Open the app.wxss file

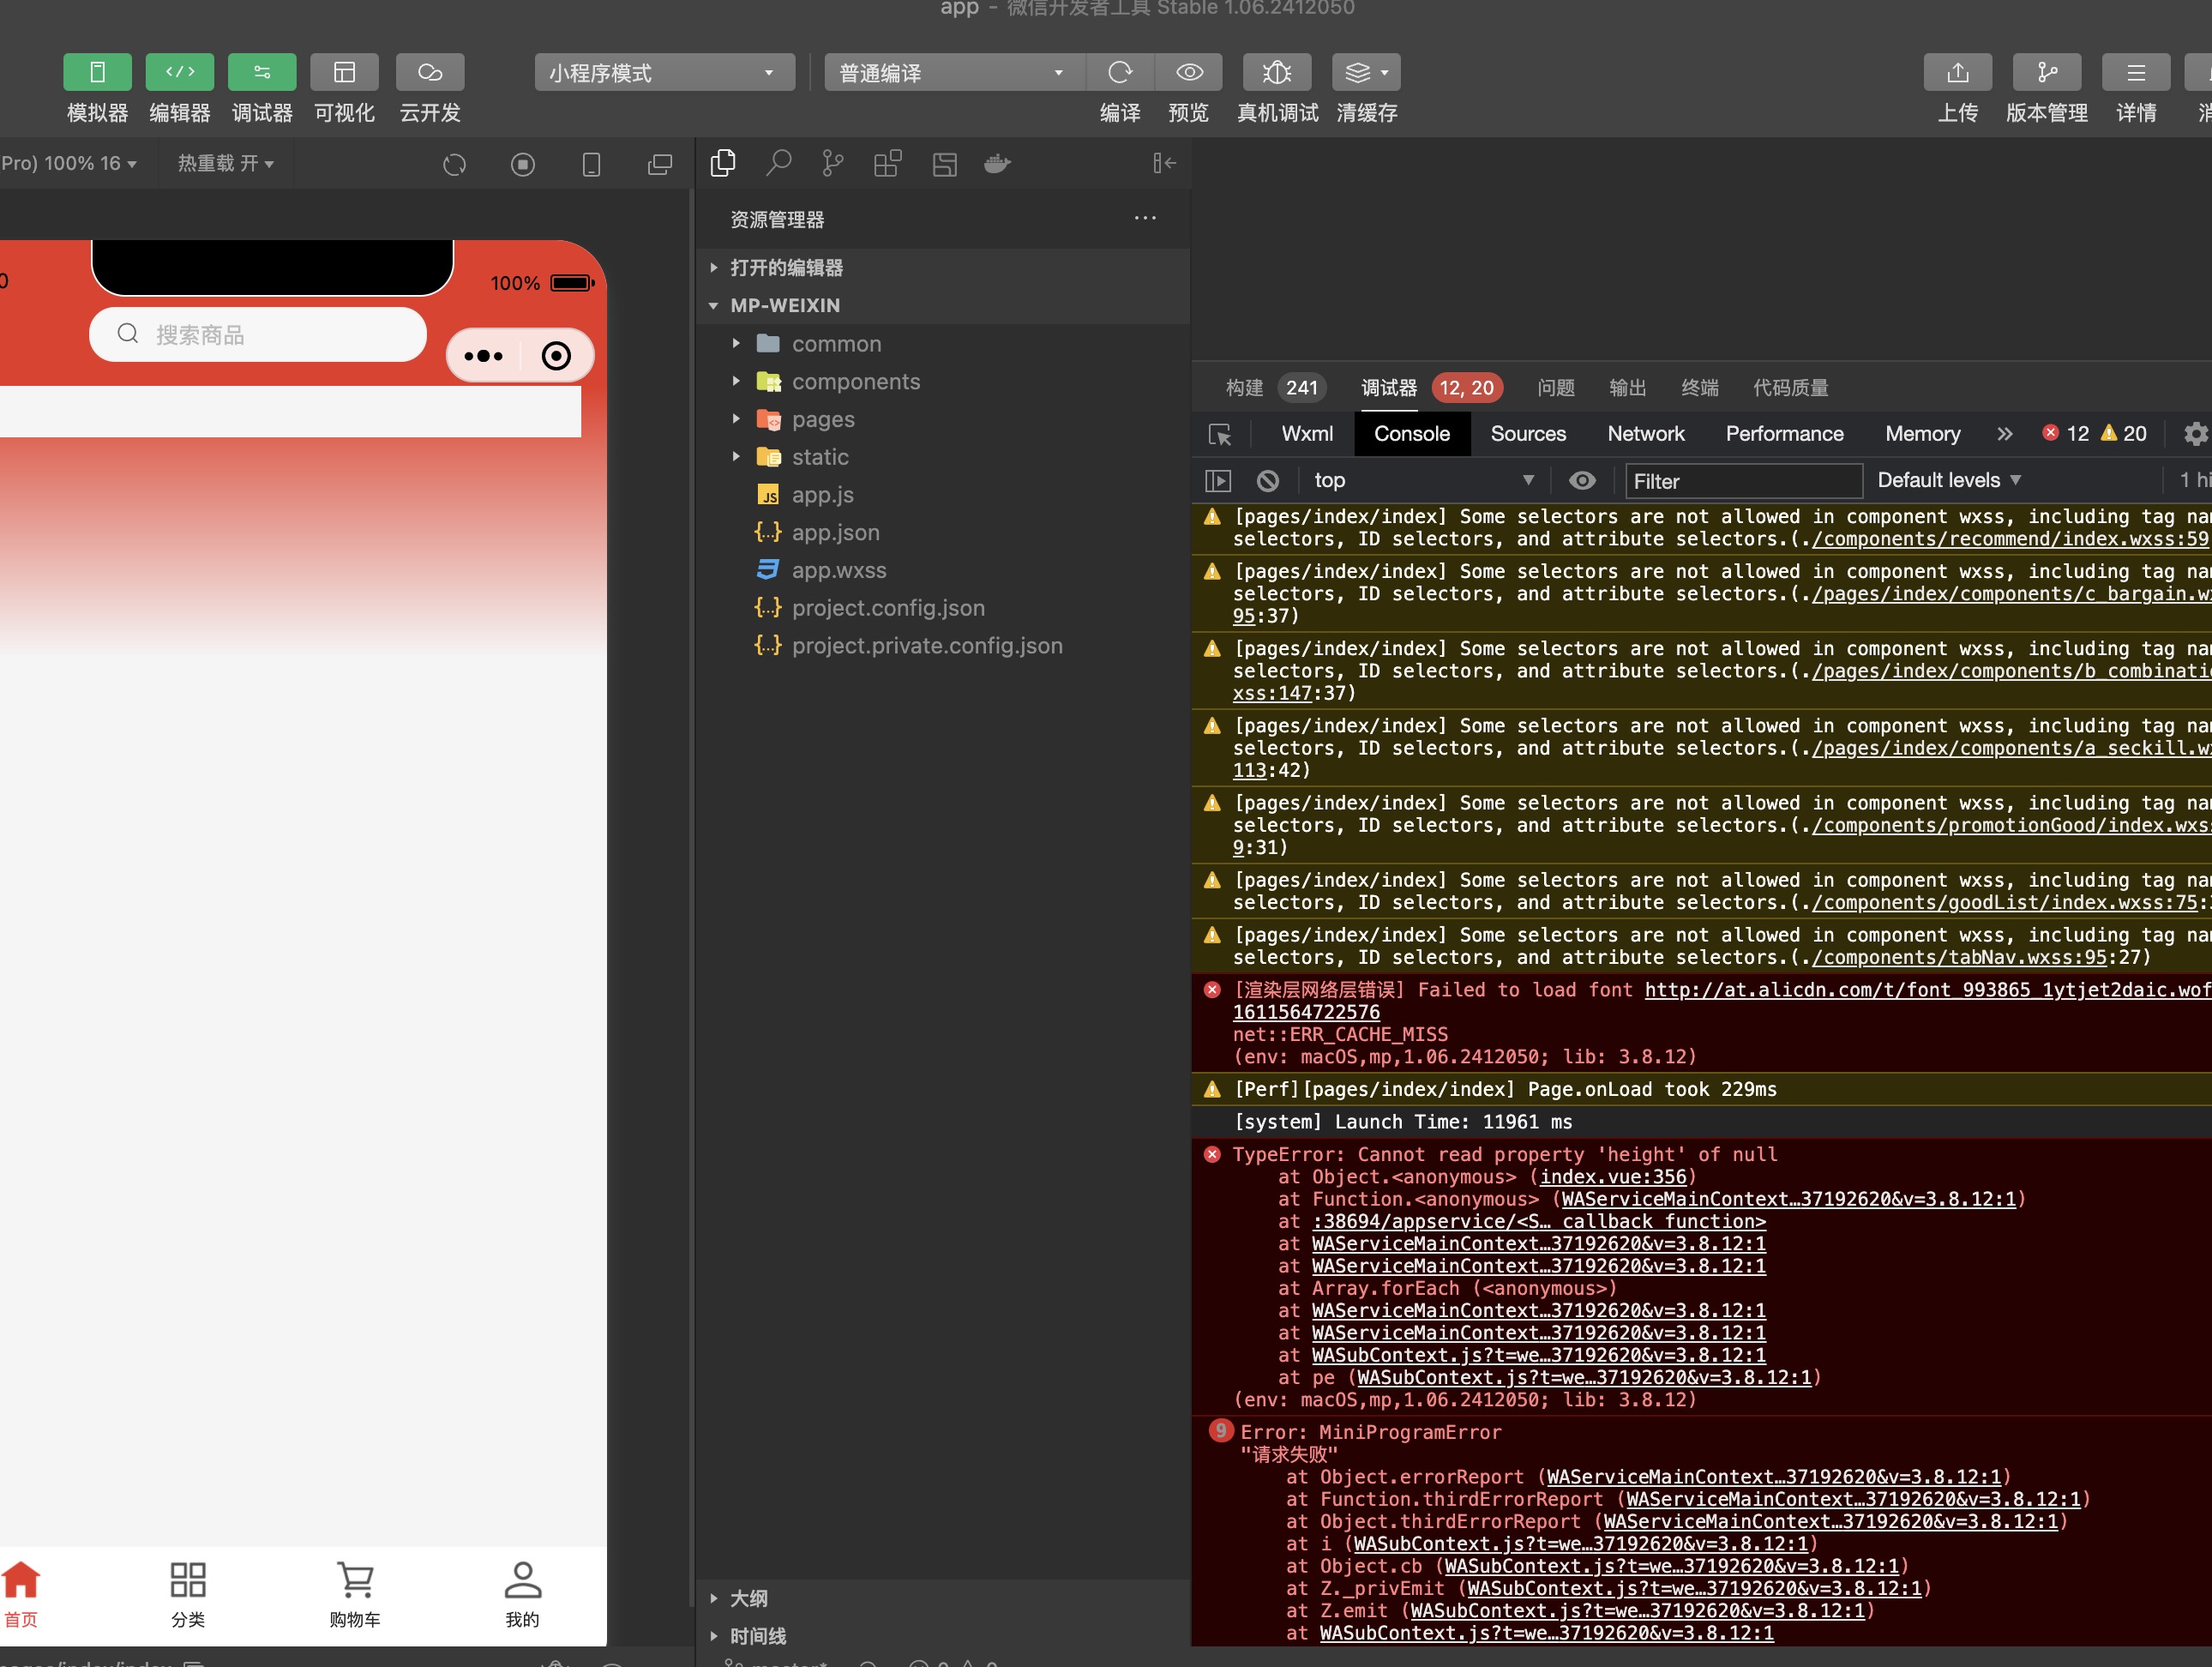pos(943,570)
